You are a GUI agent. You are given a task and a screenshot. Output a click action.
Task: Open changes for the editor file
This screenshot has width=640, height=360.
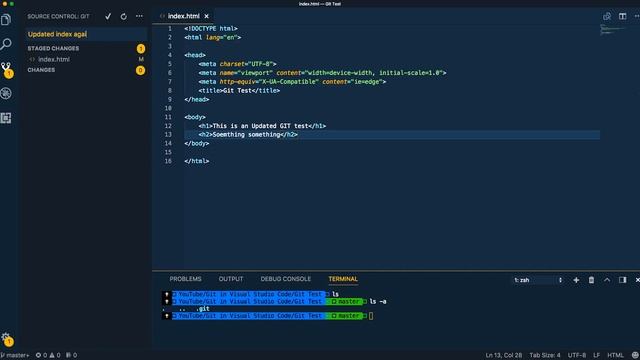coord(607,16)
